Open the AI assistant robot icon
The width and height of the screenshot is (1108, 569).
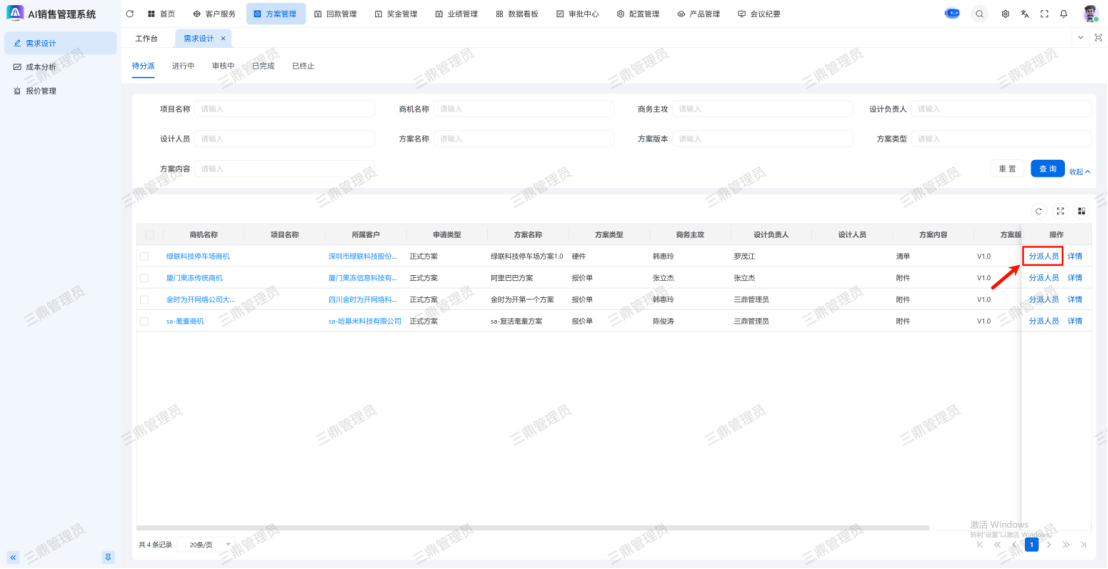click(x=952, y=14)
